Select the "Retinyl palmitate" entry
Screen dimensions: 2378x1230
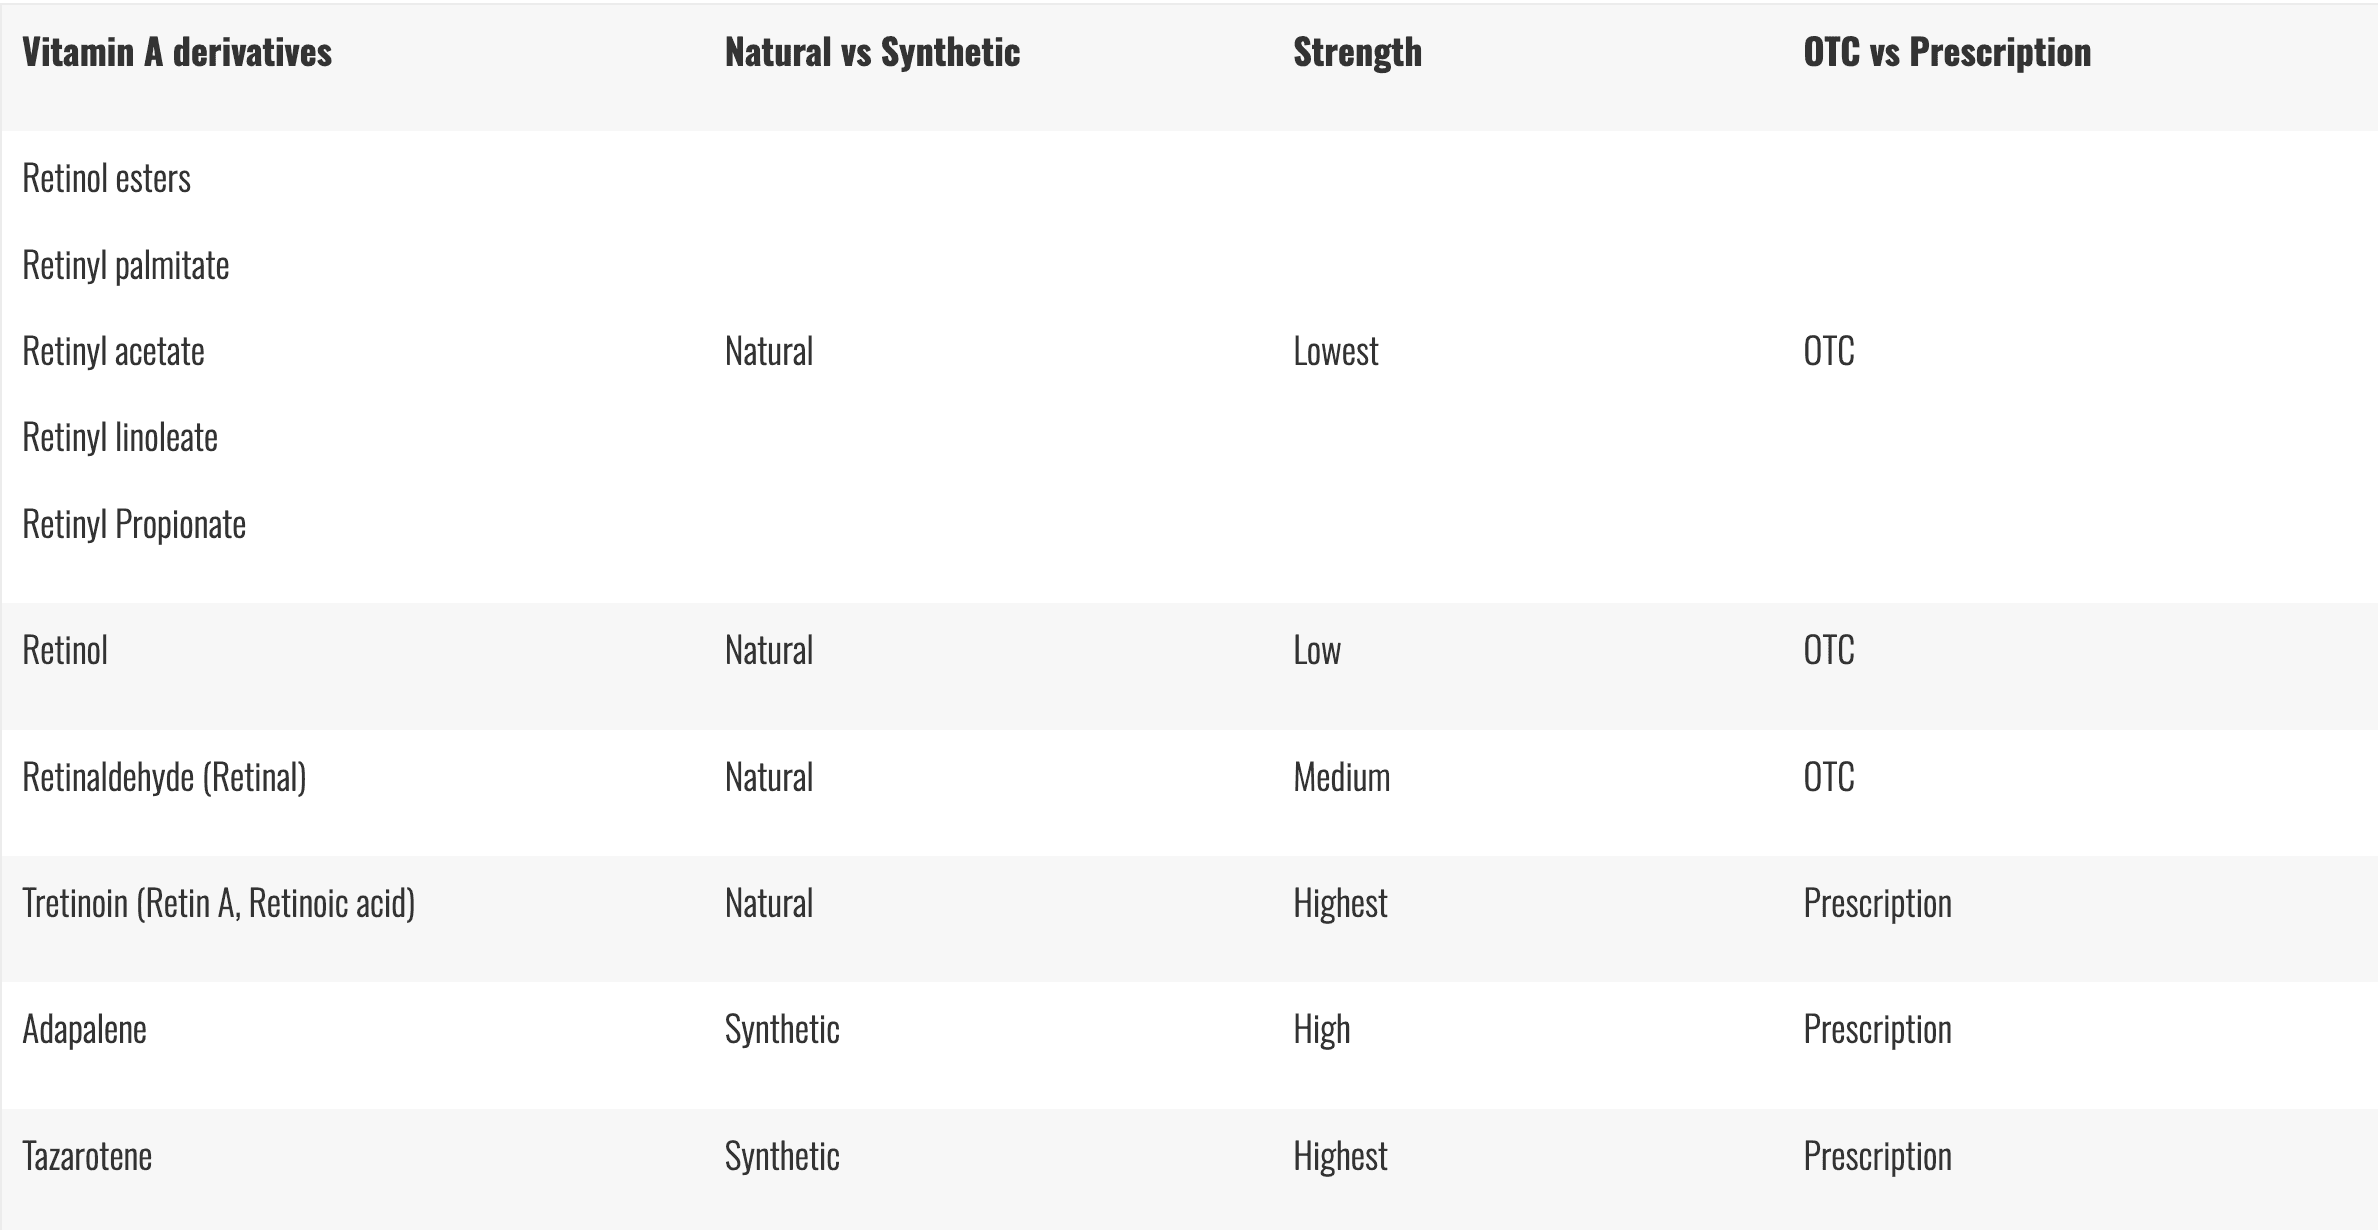pos(126,266)
